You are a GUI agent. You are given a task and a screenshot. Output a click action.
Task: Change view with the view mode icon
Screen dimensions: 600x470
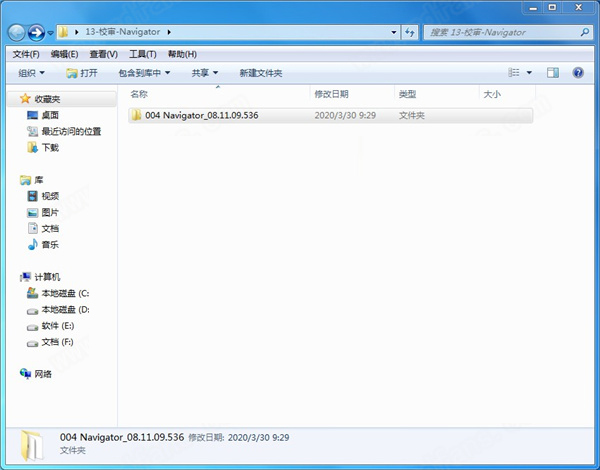point(514,72)
